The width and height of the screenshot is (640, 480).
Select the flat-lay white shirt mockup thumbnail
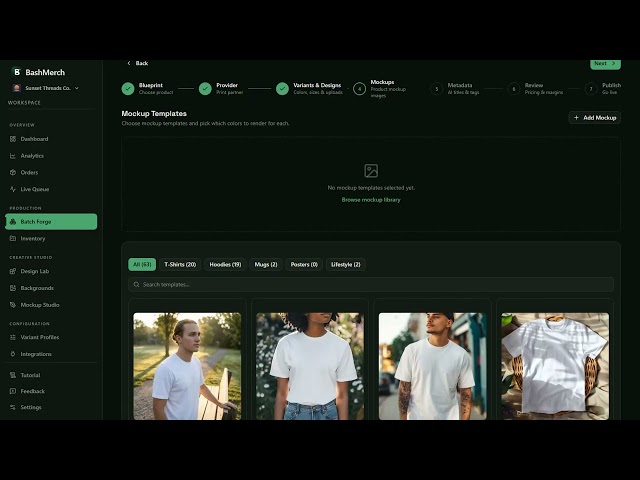555,366
